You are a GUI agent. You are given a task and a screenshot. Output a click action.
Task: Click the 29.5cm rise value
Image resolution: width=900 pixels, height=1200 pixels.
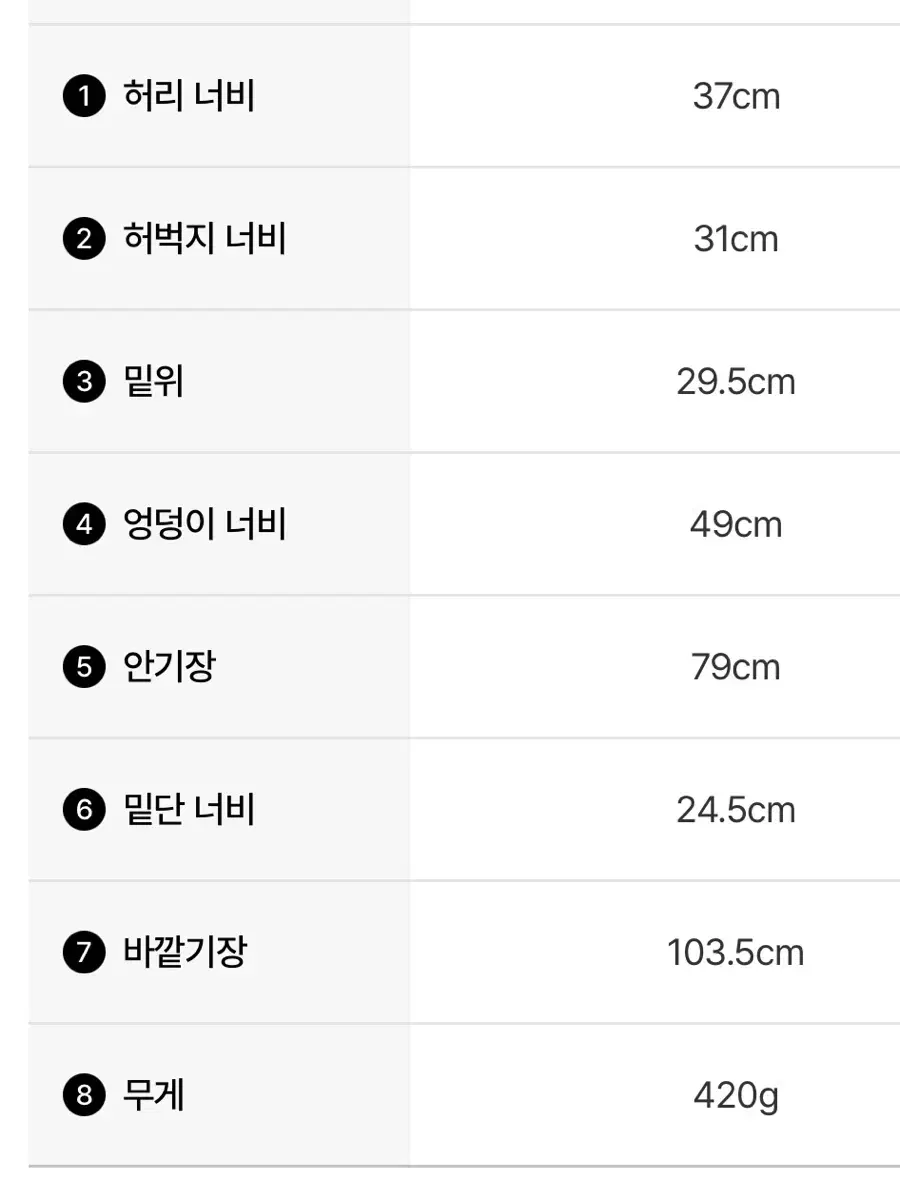pos(736,382)
